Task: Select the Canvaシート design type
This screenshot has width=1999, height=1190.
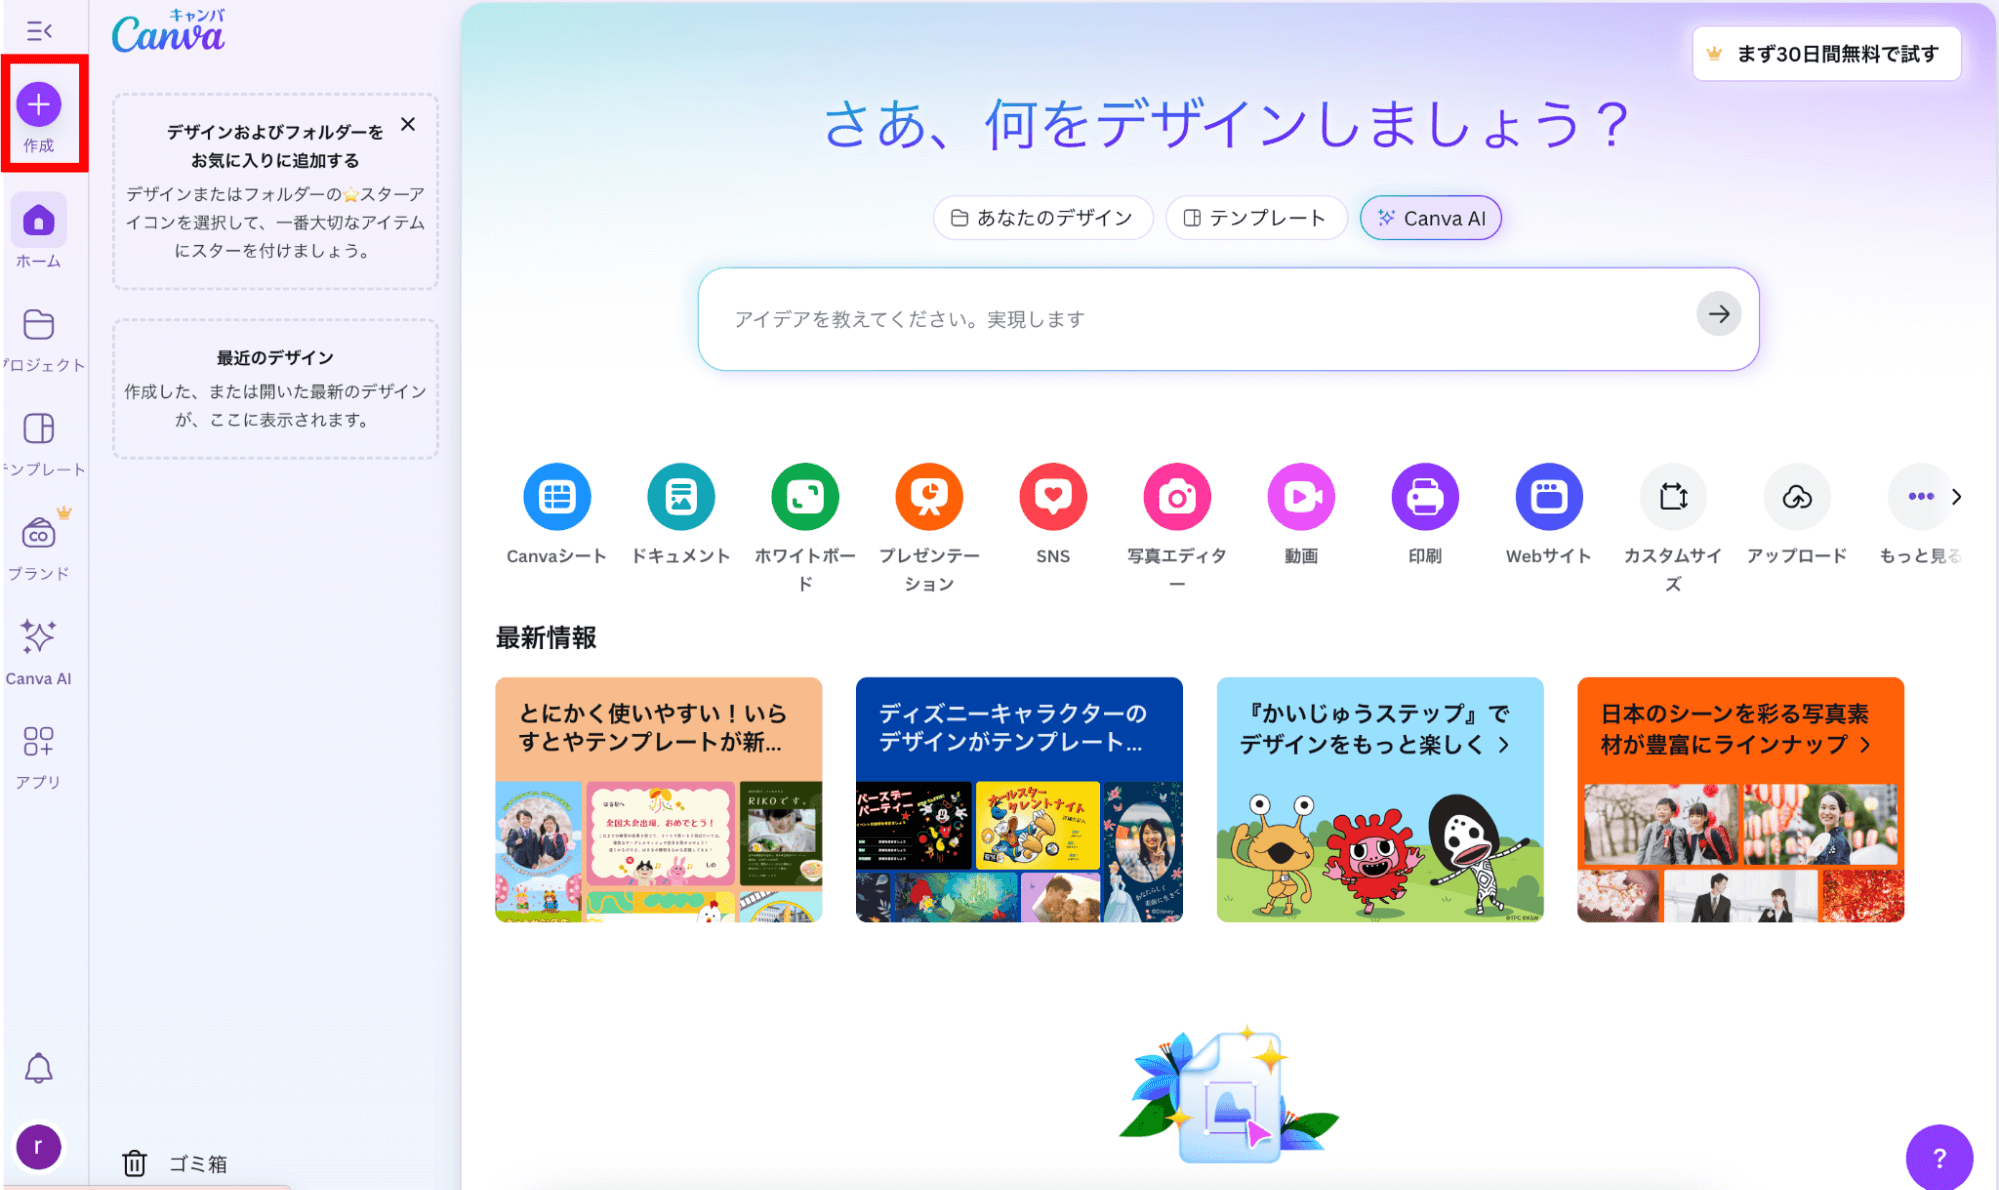Action: click(x=556, y=496)
